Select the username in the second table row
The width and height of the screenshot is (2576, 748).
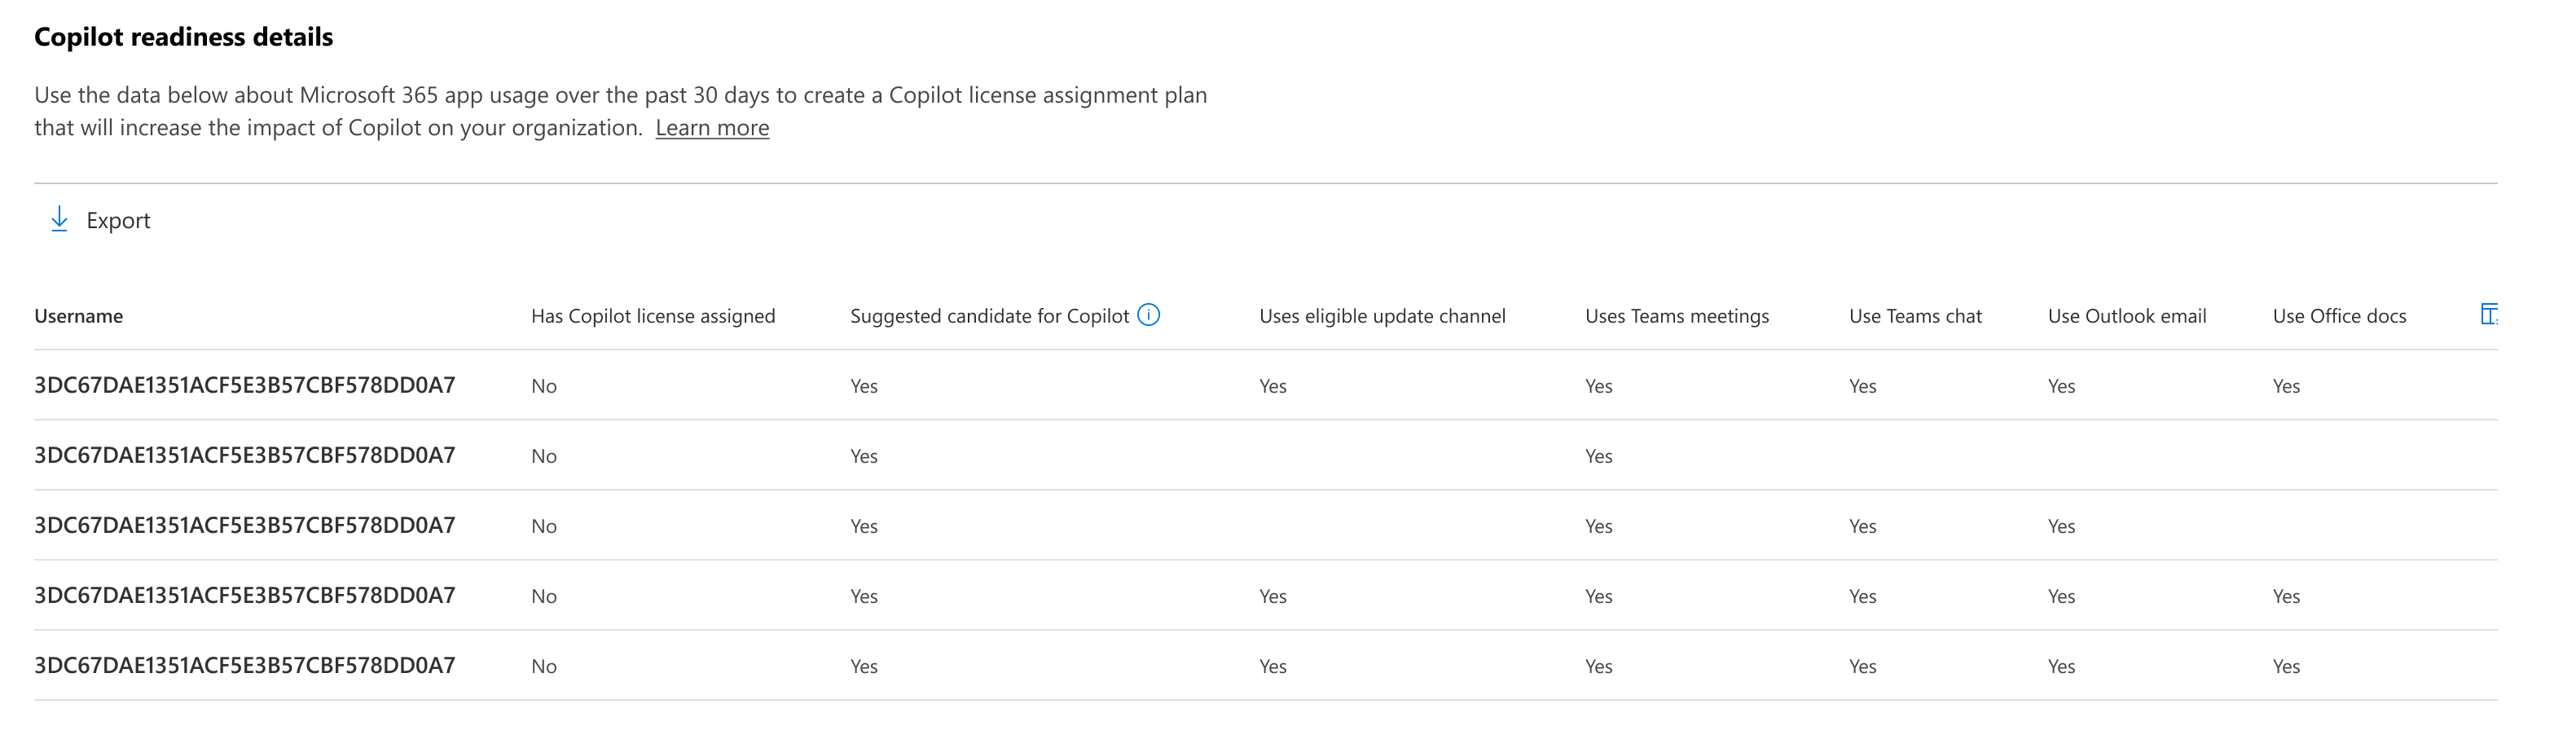pyautogui.click(x=245, y=455)
